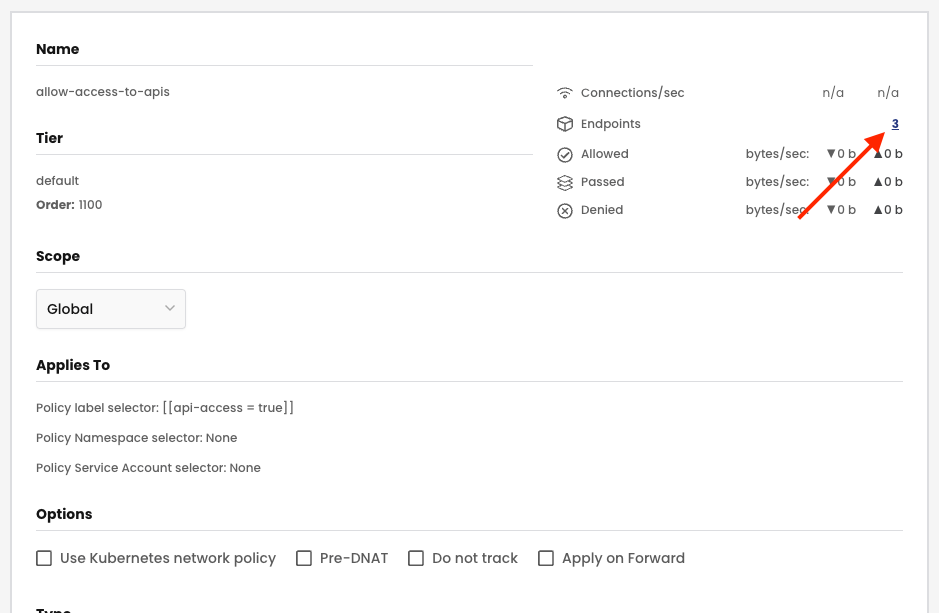
Task: Click the Passed row upload arrow value
Action: pos(888,182)
